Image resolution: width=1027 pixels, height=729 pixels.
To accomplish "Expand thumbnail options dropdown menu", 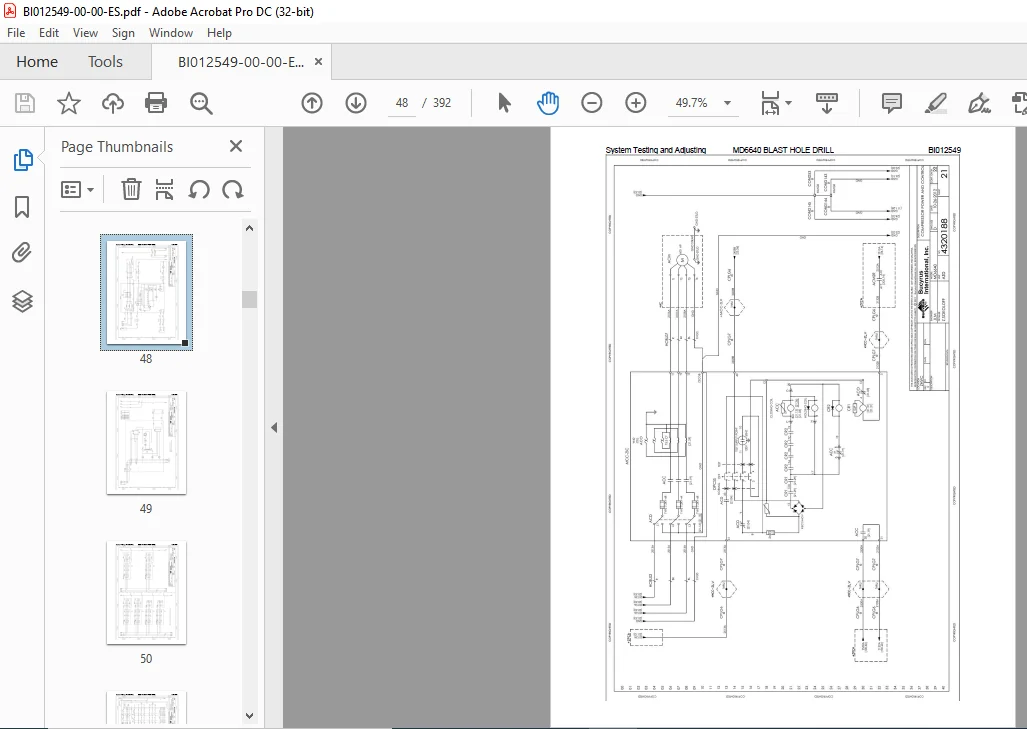I will 78,190.
